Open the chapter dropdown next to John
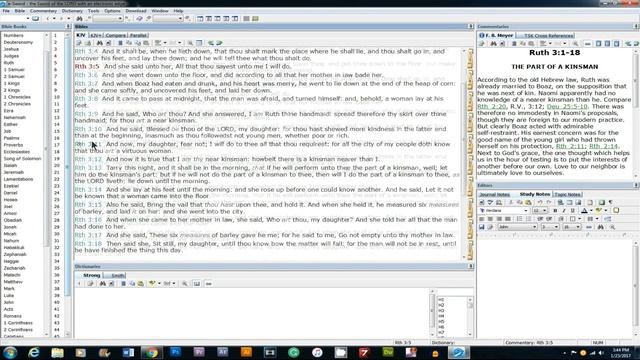The height and width of the screenshot is (360, 640). 557,227
